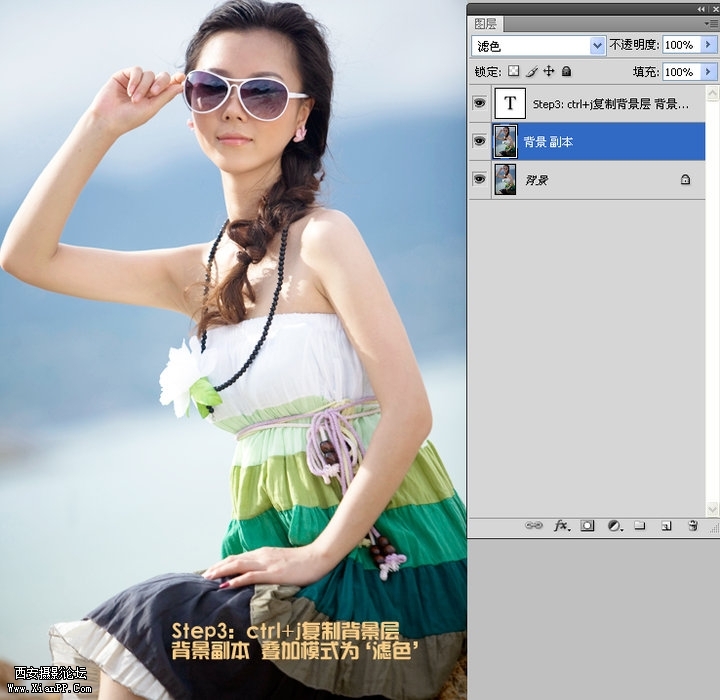Collapse the panel with double-arrow button
Screen dimensions: 720x700
[x=701, y=8]
